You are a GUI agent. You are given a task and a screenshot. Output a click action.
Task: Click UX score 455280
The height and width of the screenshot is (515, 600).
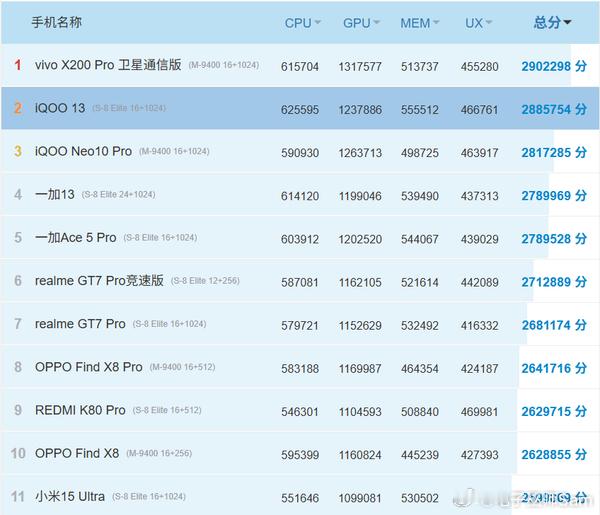tap(479, 67)
